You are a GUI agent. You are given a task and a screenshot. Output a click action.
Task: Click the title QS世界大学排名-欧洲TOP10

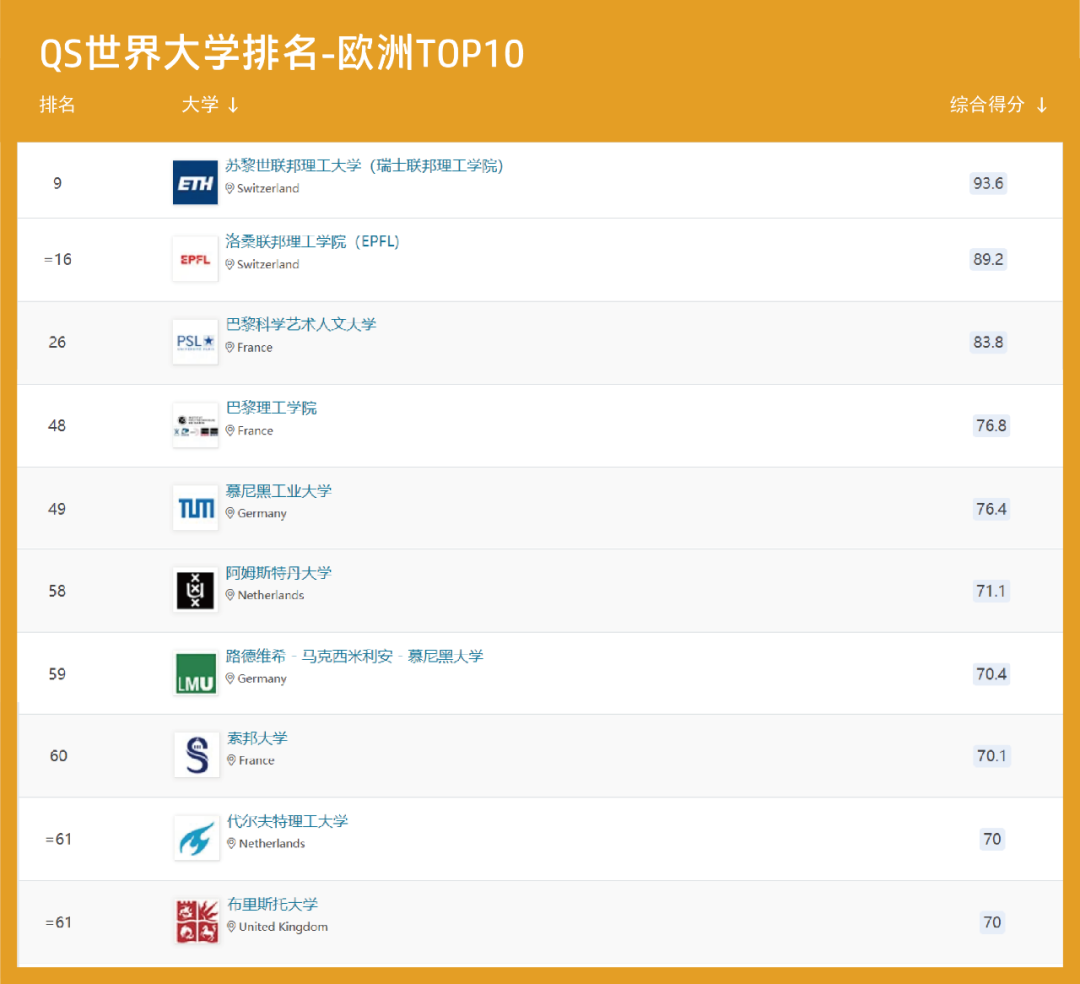click(282, 53)
